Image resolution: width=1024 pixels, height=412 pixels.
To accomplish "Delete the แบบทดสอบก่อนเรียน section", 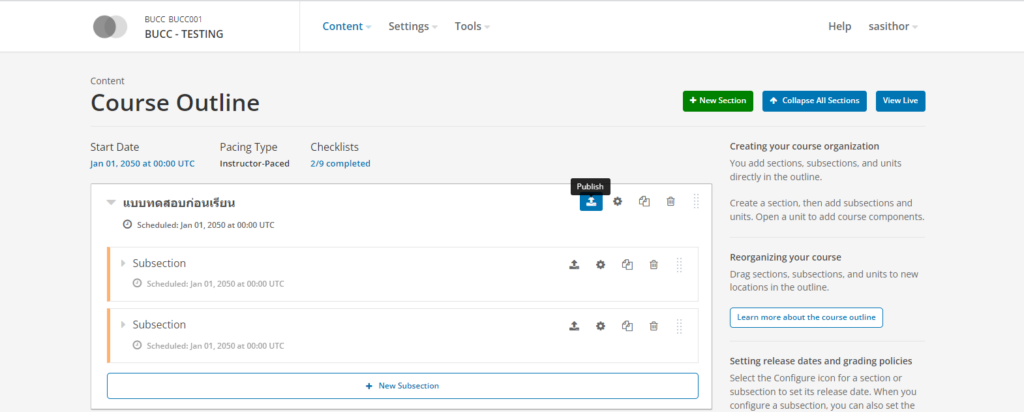I will click(x=671, y=202).
